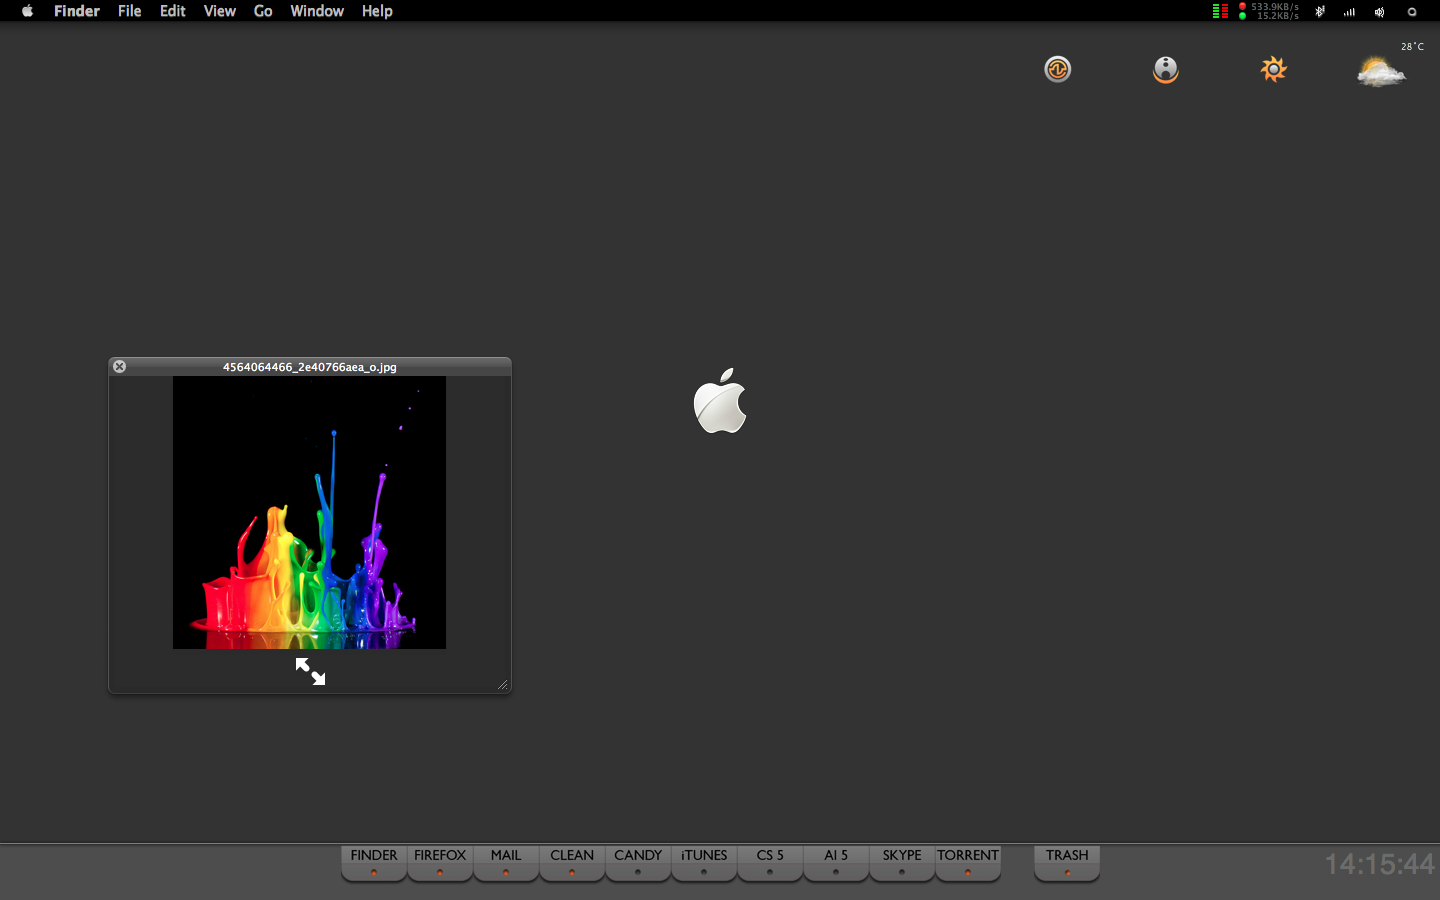Open the View menu
Screen dimensions: 1440x900
(x=220, y=11)
